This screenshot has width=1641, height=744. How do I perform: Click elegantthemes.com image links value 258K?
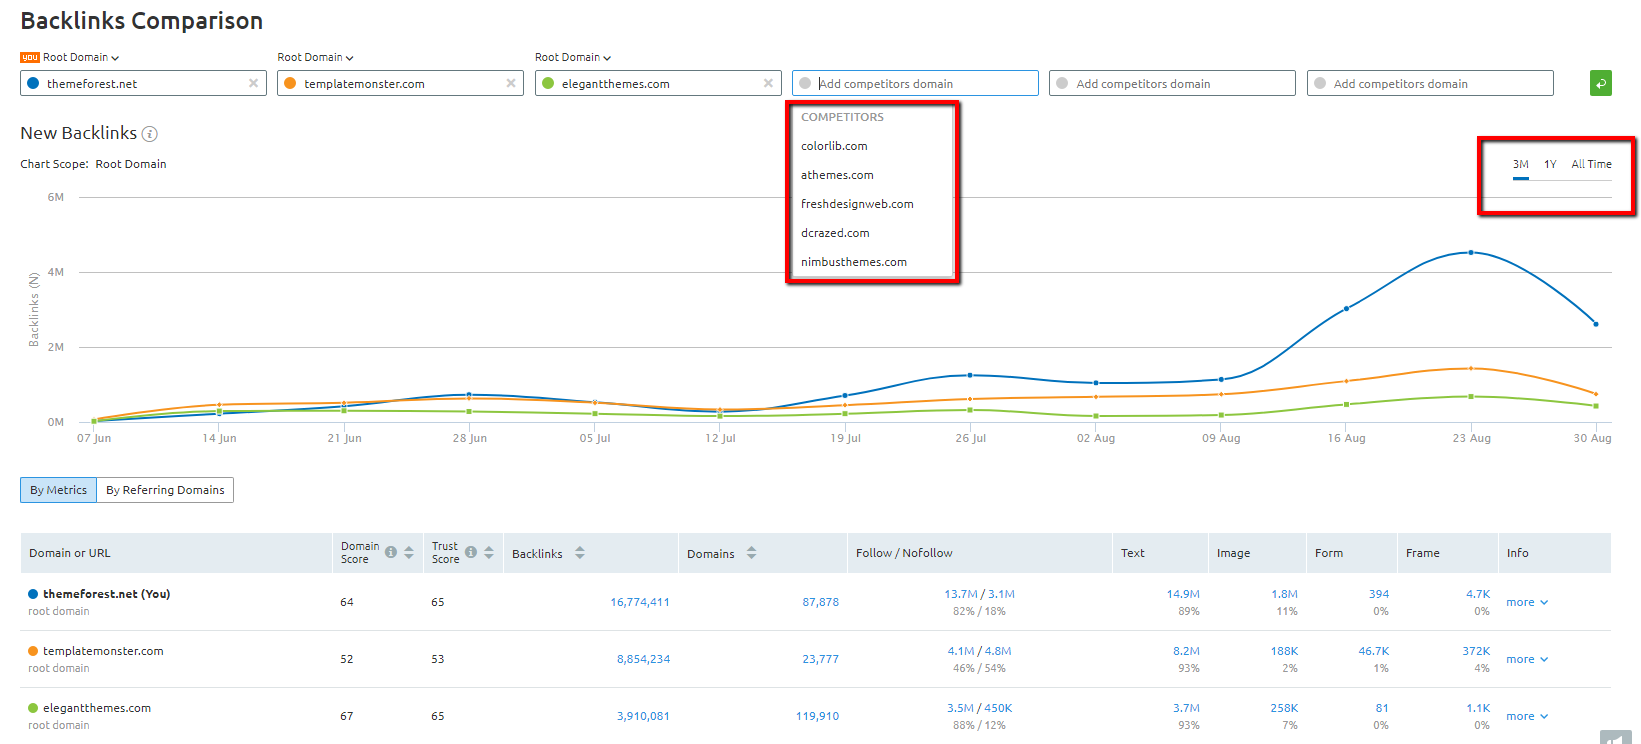tap(1284, 708)
